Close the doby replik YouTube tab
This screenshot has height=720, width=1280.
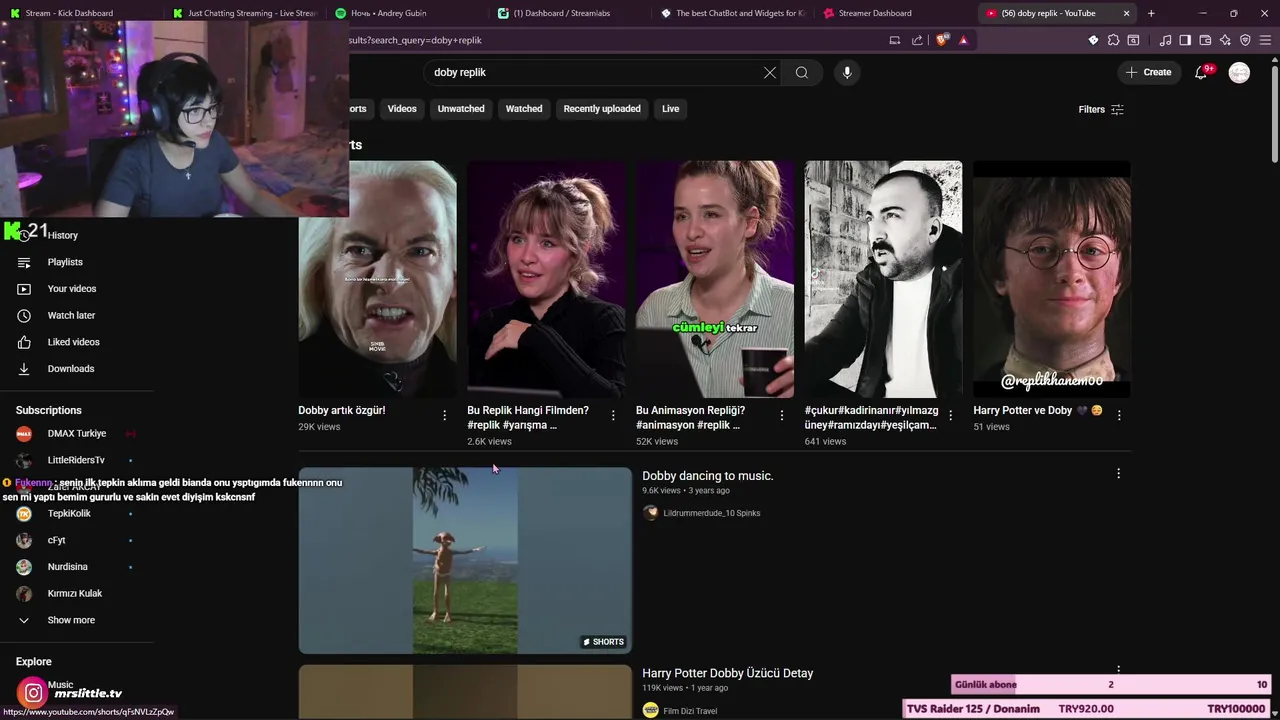click(x=1126, y=13)
